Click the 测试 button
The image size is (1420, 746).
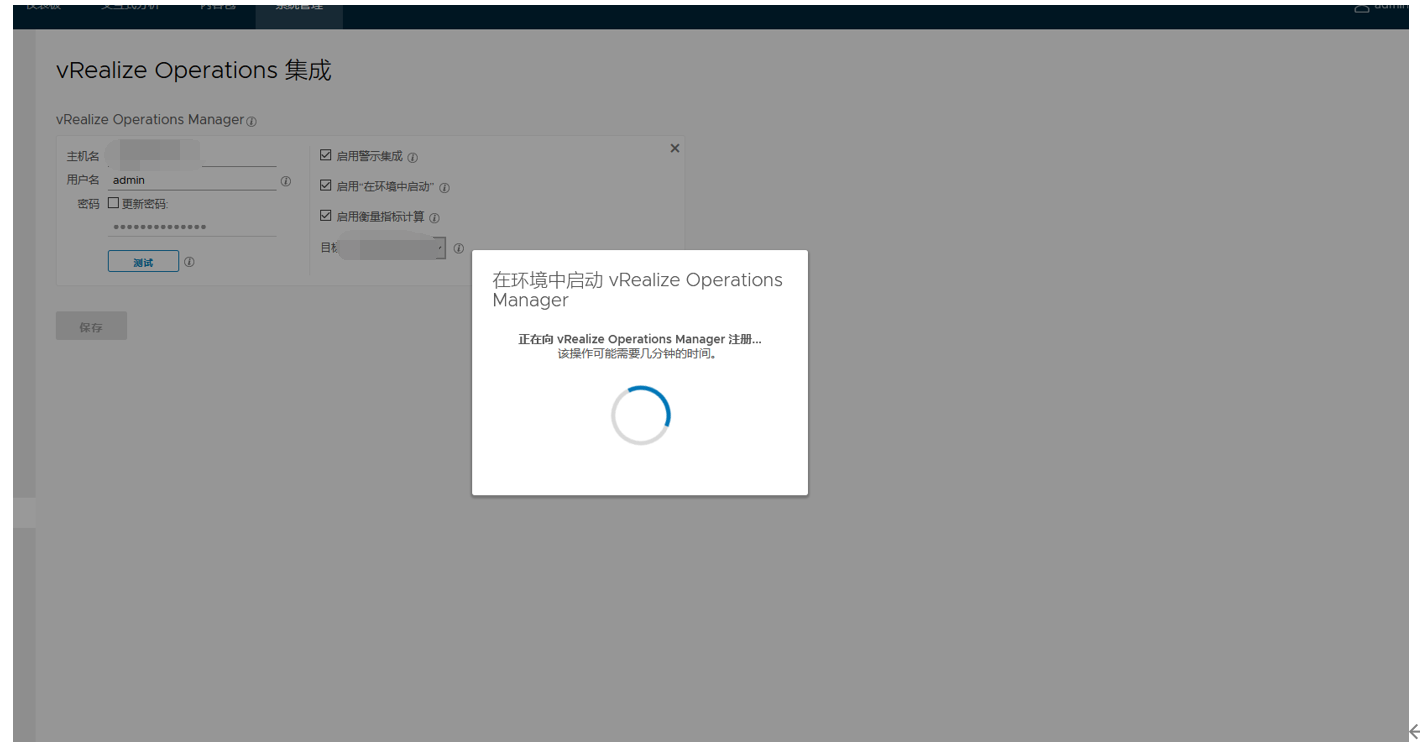click(x=142, y=261)
